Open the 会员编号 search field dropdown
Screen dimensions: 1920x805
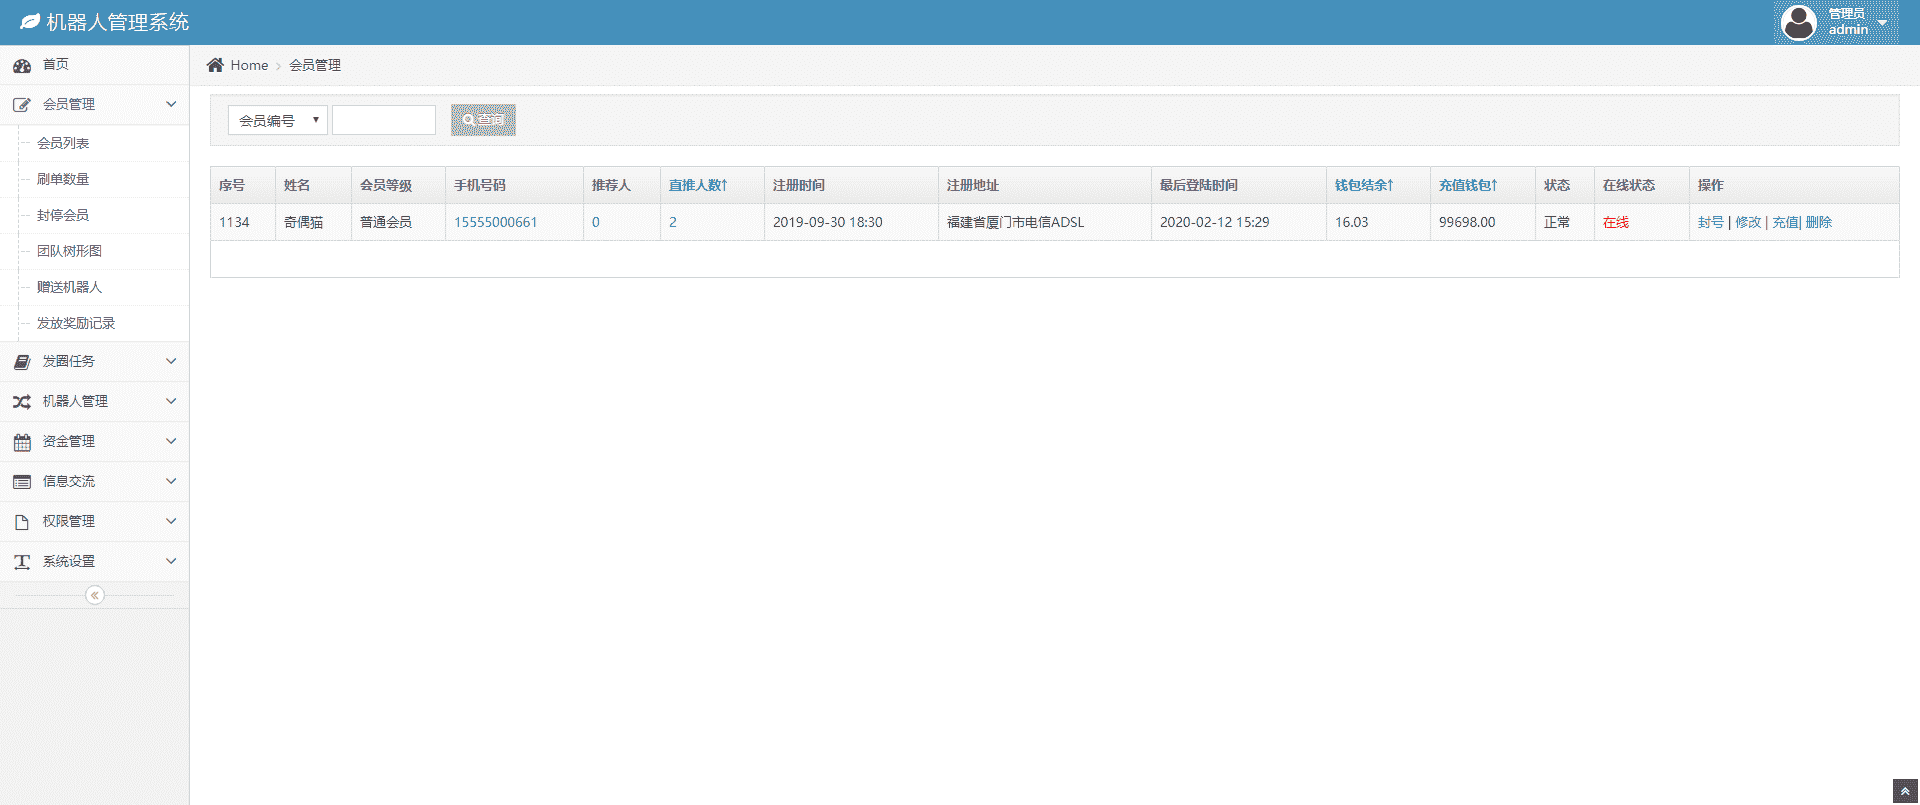(277, 120)
